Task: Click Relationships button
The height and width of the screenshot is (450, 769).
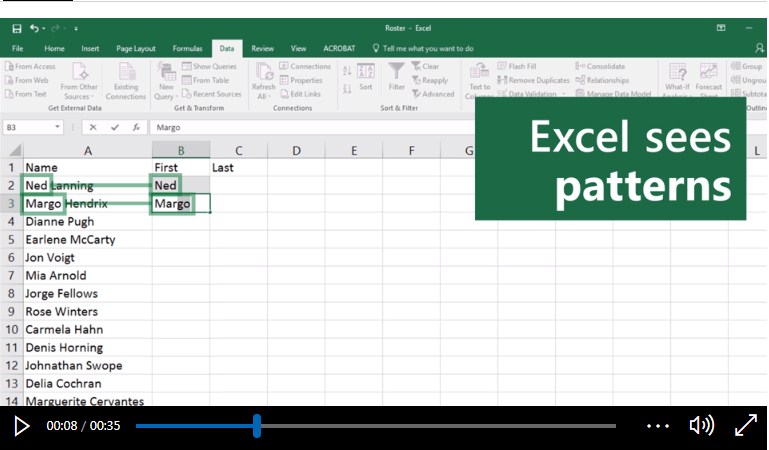Action: tap(602, 80)
